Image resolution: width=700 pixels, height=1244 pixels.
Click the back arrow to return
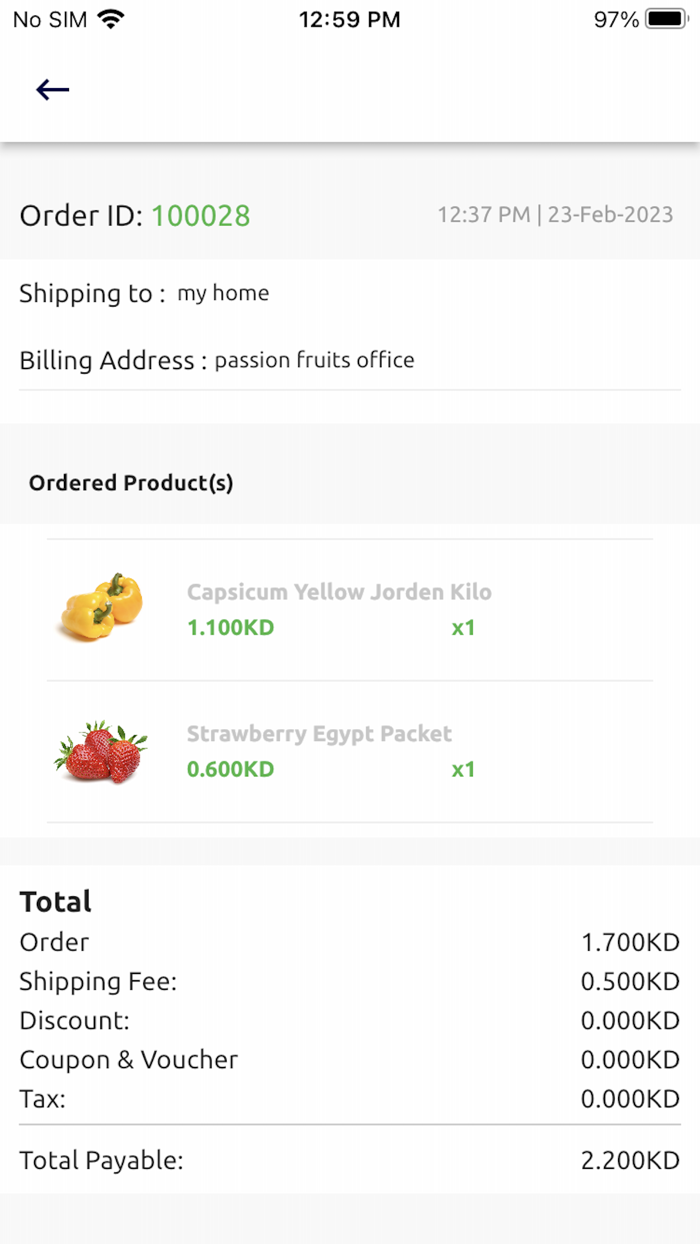click(x=51, y=89)
